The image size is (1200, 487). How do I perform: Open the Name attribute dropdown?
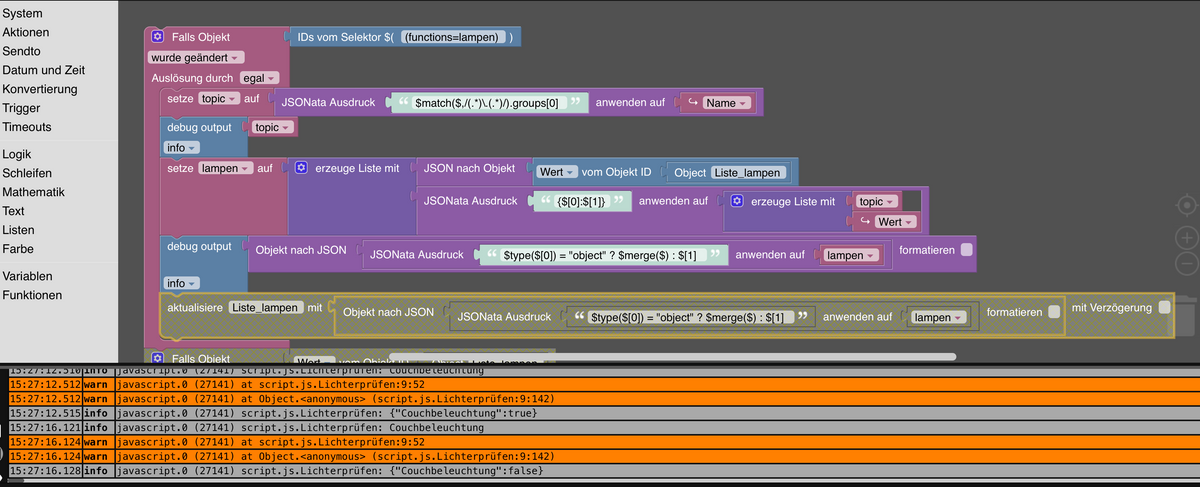(x=727, y=102)
